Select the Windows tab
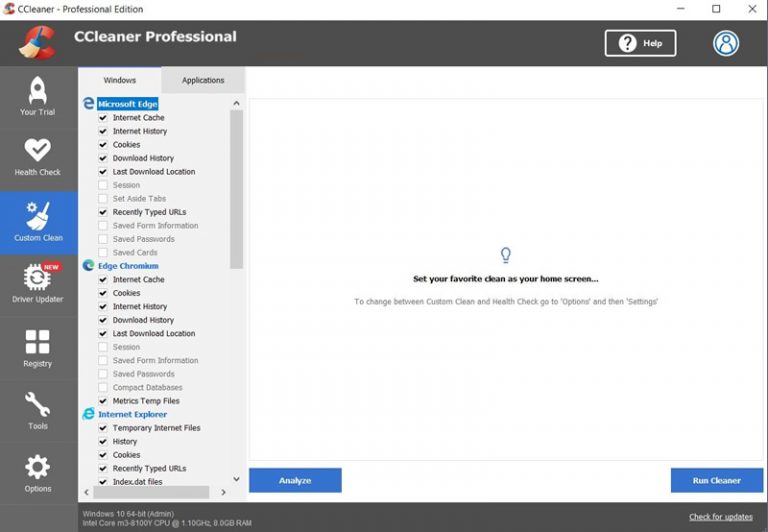The width and height of the screenshot is (768, 532). (120, 80)
